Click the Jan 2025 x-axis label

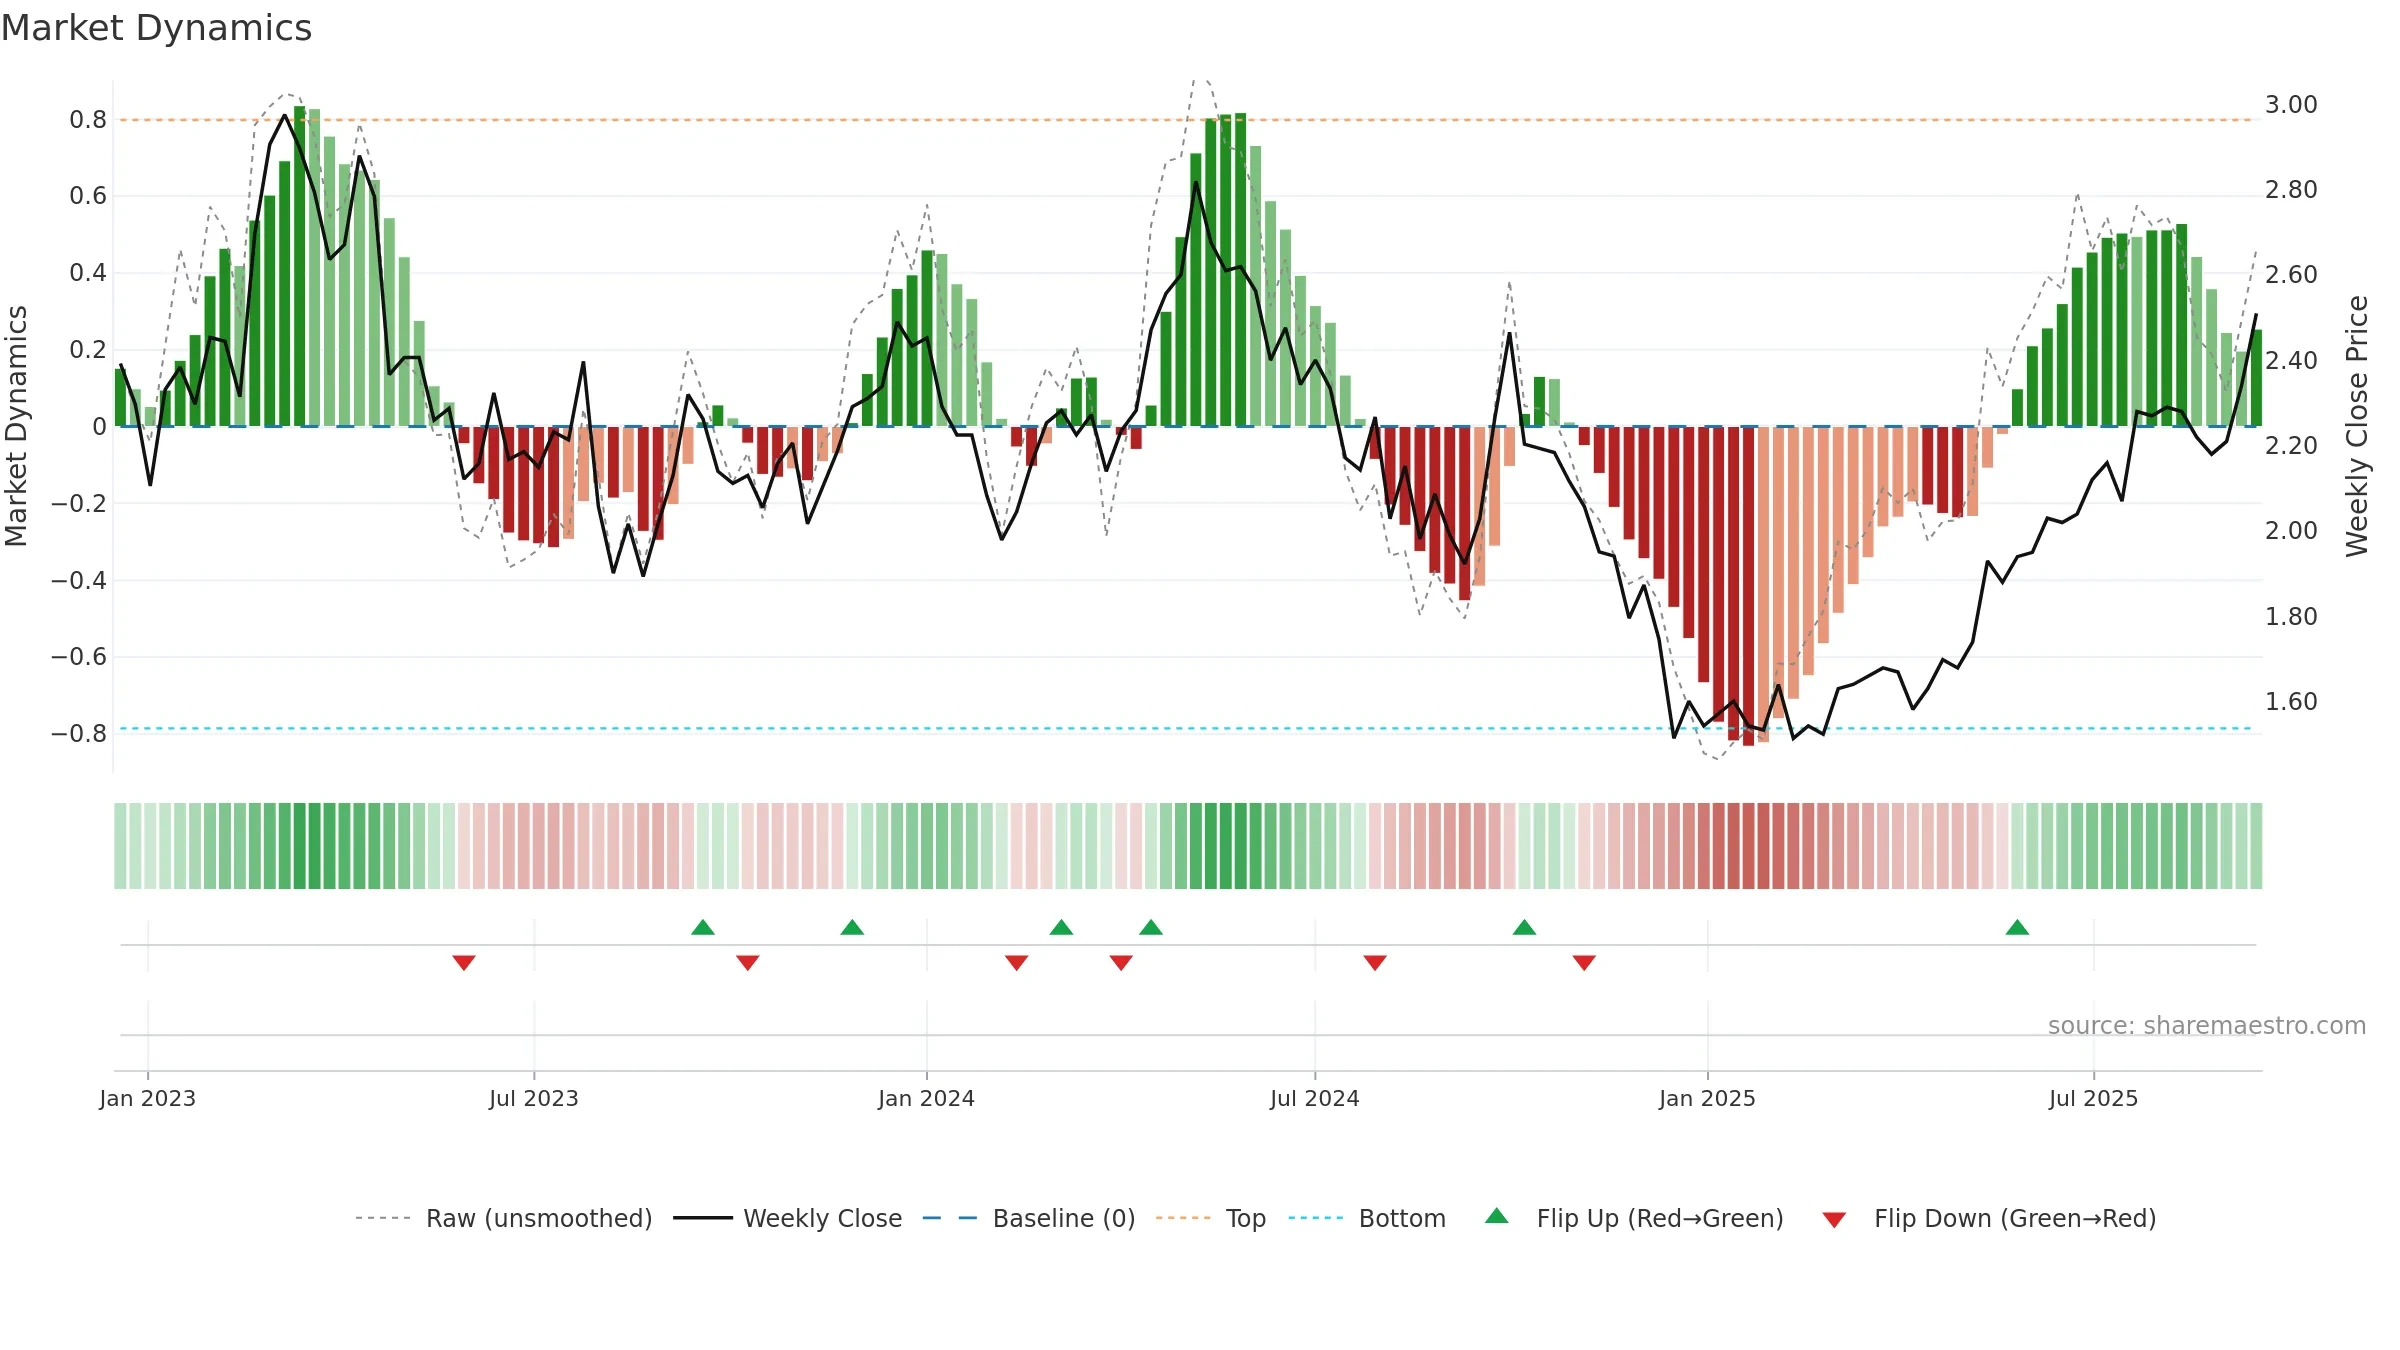point(1707,1098)
